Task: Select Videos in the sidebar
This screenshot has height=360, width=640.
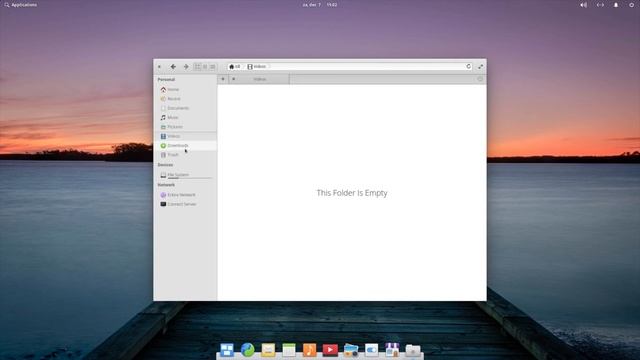Action: click(x=186, y=136)
